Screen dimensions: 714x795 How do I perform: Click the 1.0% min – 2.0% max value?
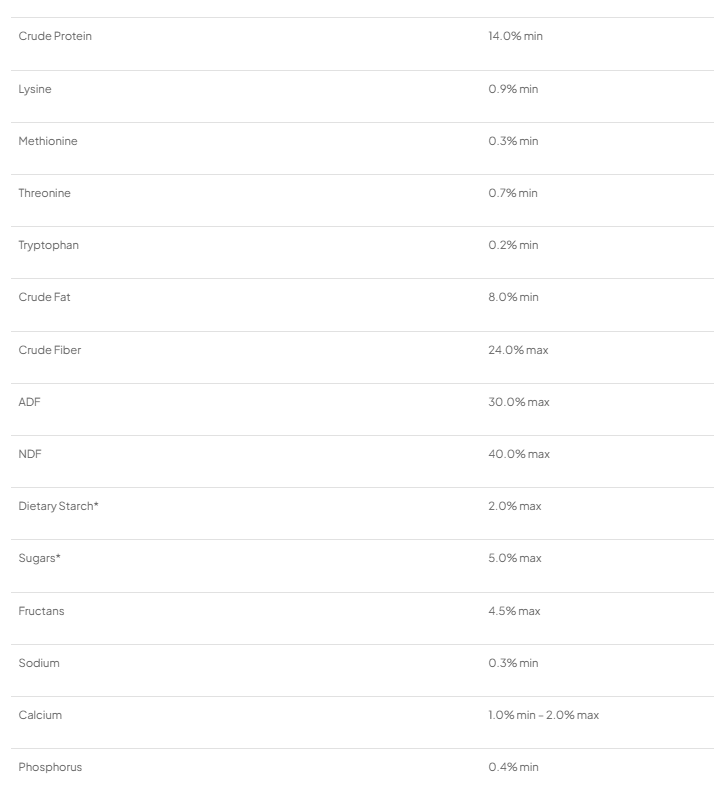[x=543, y=715]
